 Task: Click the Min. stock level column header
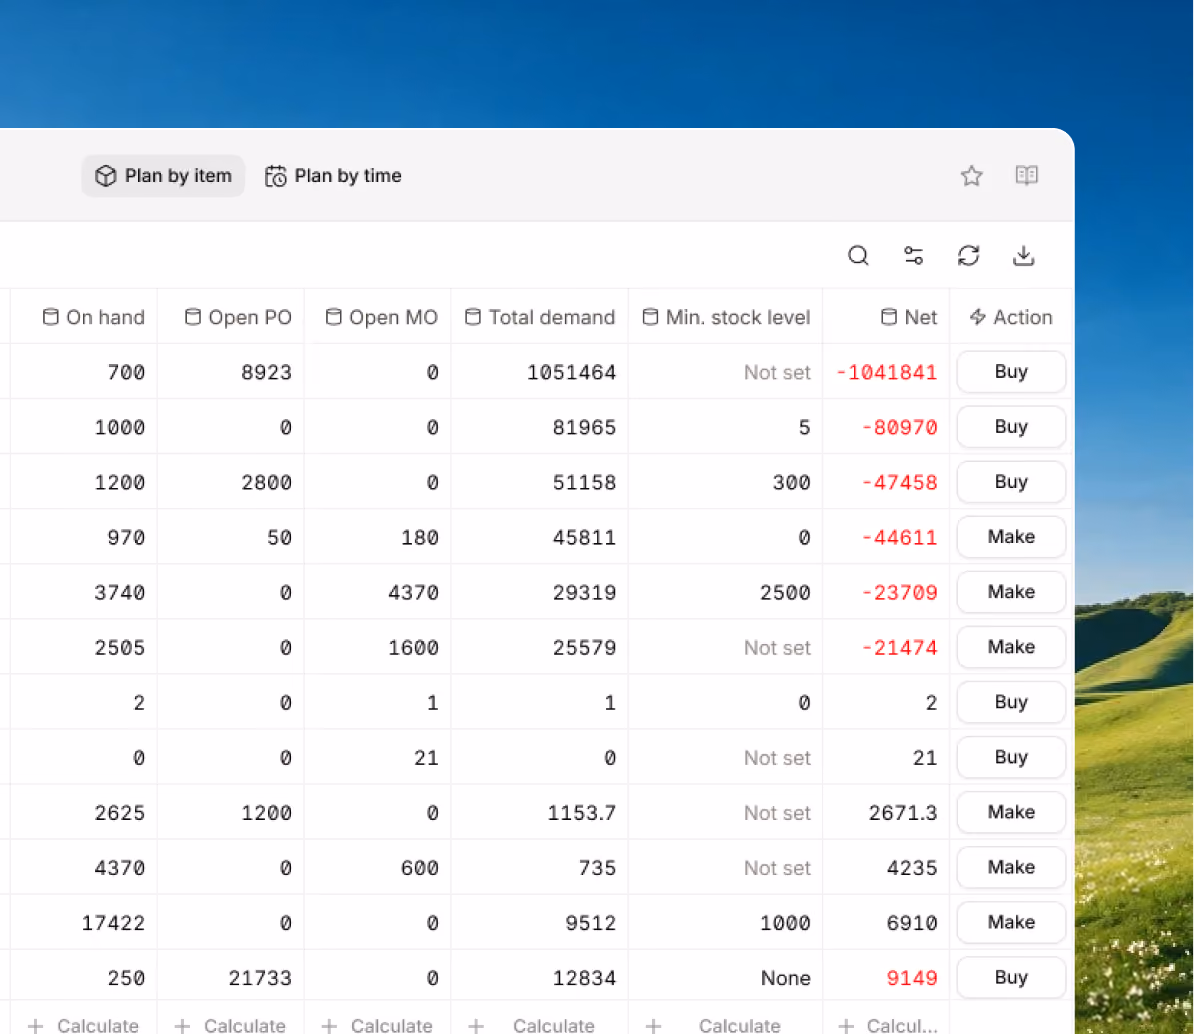click(726, 318)
